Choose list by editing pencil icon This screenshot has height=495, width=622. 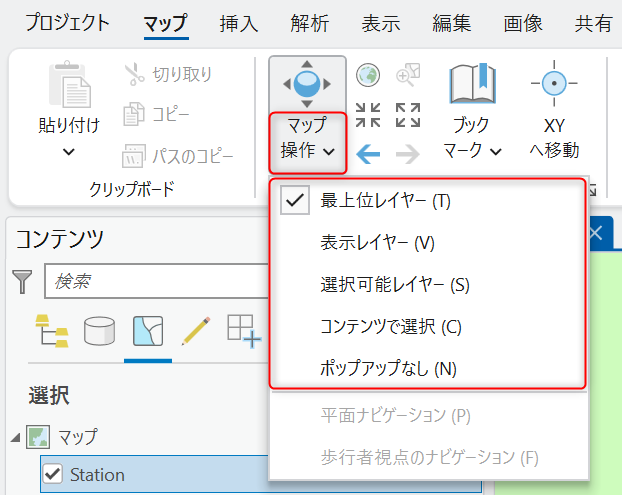196,331
